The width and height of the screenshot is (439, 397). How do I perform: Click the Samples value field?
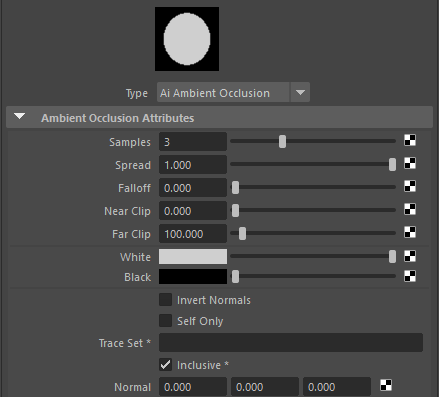[193, 142]
